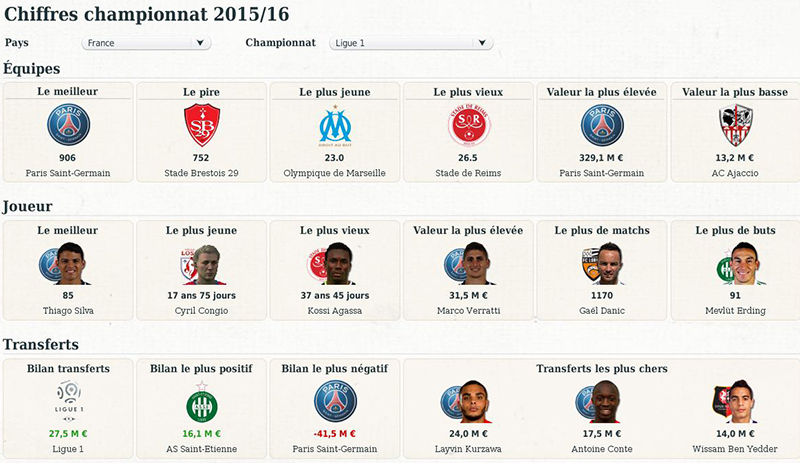The height and width of the screenshot is (463, 800).
Task: Click the Mevlüt Erding name link
Action: (x=735, y=310)
